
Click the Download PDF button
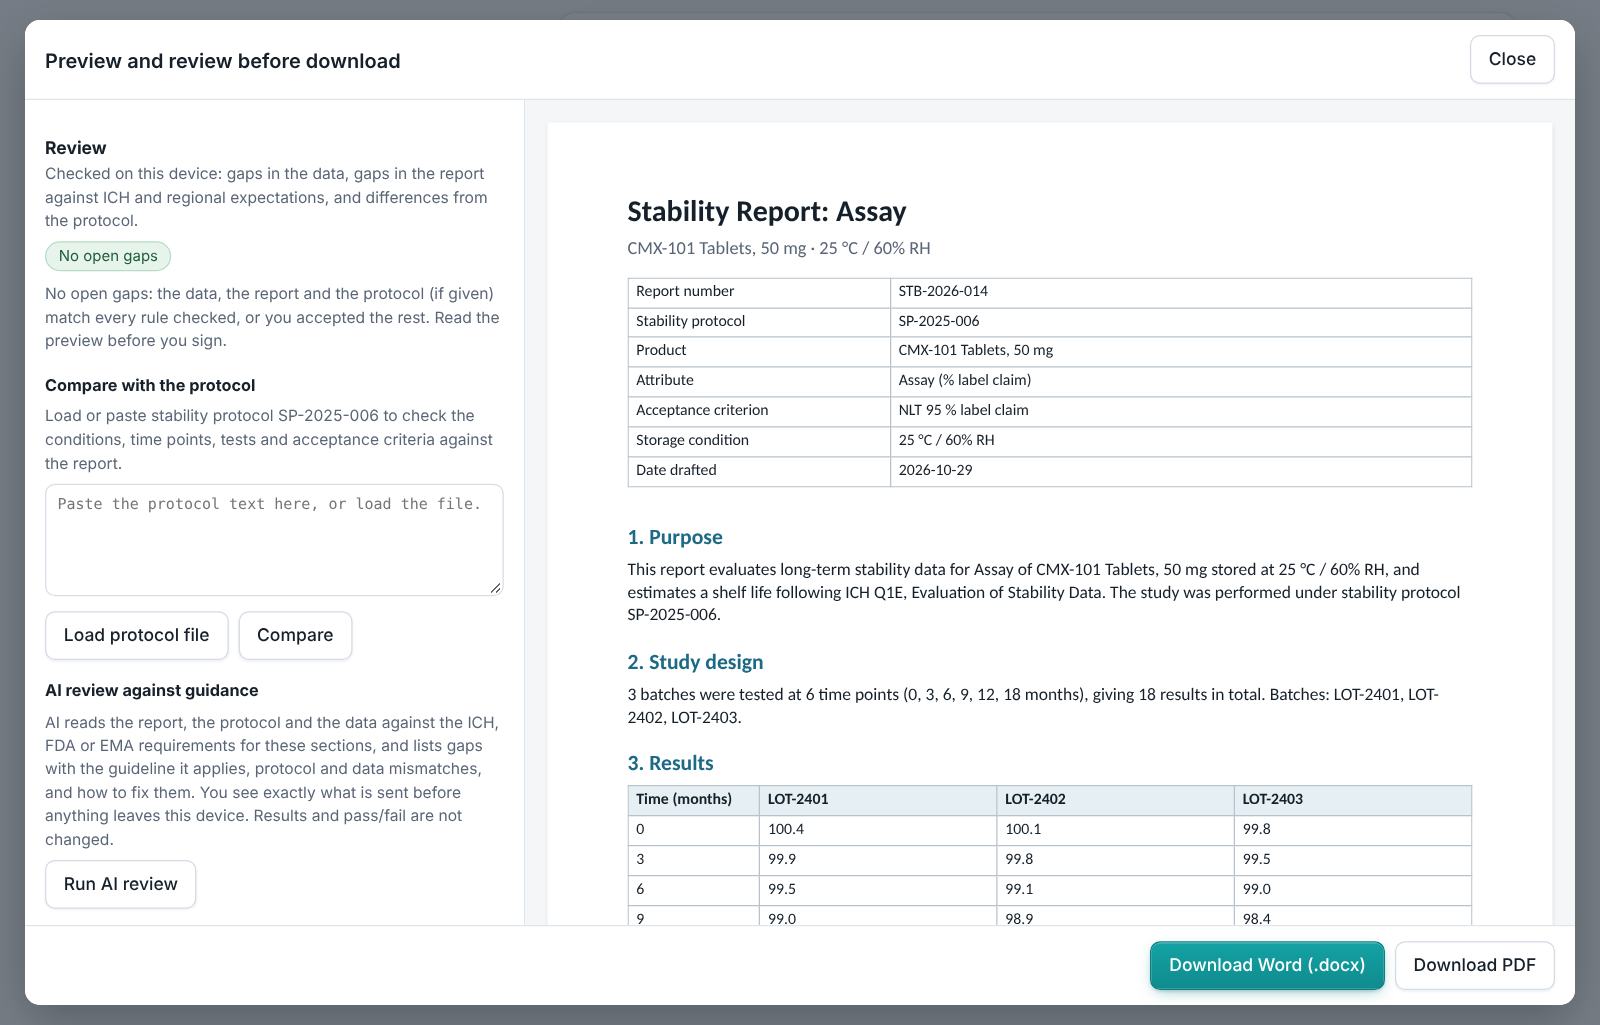pyautogui.click(x=1474, y=965)
